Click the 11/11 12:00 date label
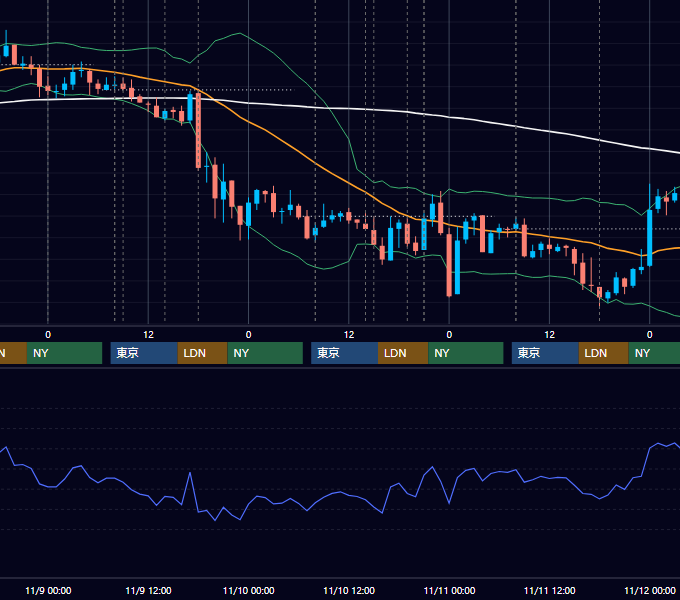This screenshot has width=680, height=600. [x=549, y=590]
